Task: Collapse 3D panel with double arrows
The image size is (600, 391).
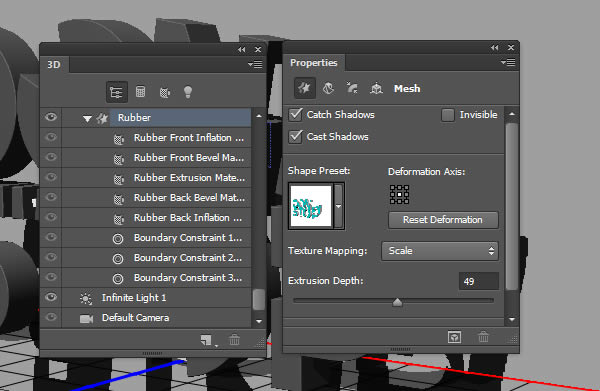Action: click(x=241, y=49)
